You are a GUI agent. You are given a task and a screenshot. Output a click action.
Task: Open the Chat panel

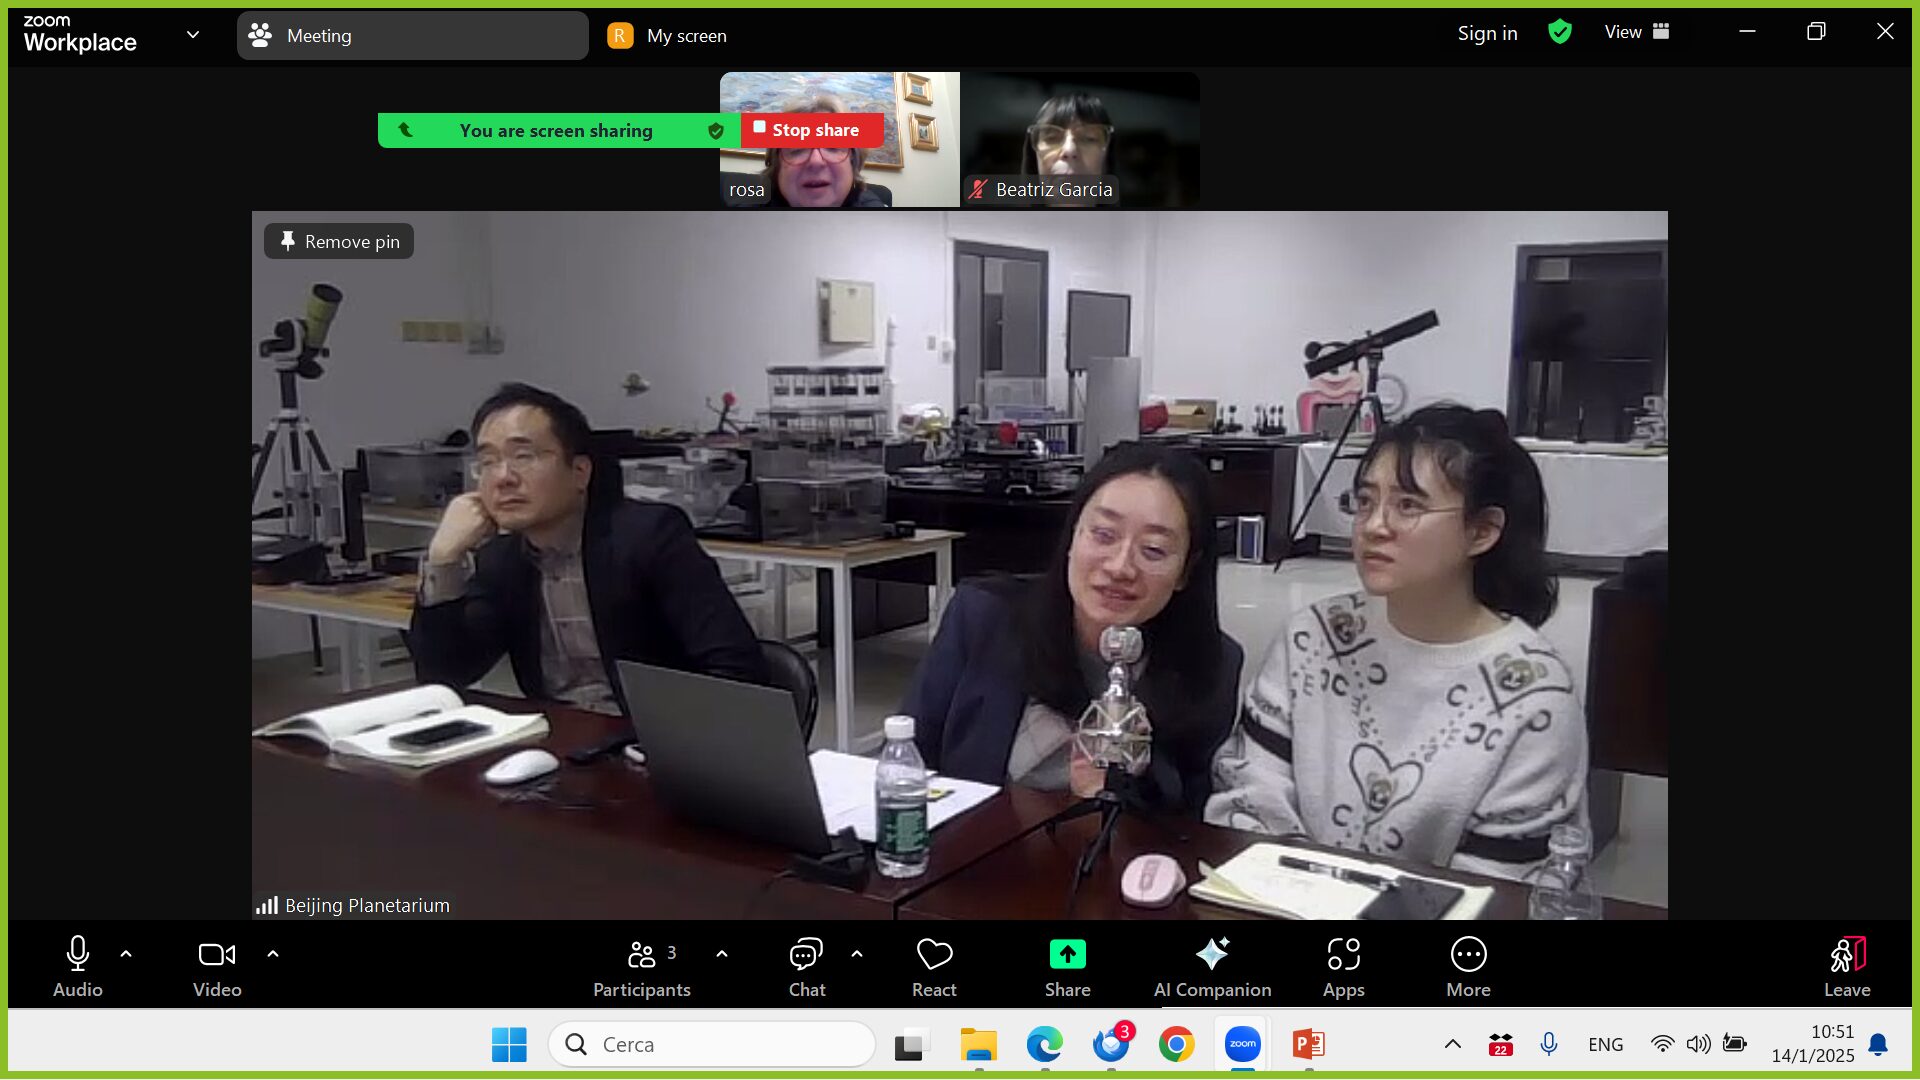tap(806, 966)
